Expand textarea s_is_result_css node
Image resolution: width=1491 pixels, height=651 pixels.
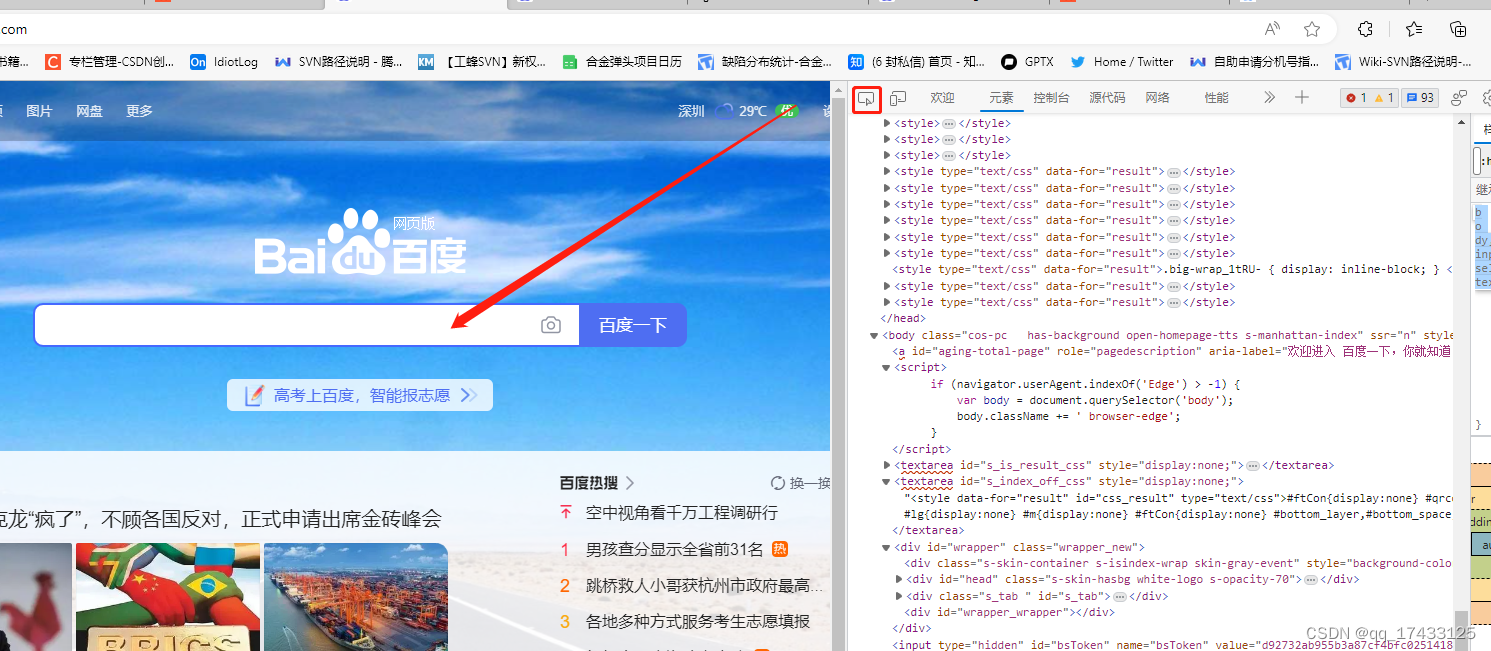886,465
